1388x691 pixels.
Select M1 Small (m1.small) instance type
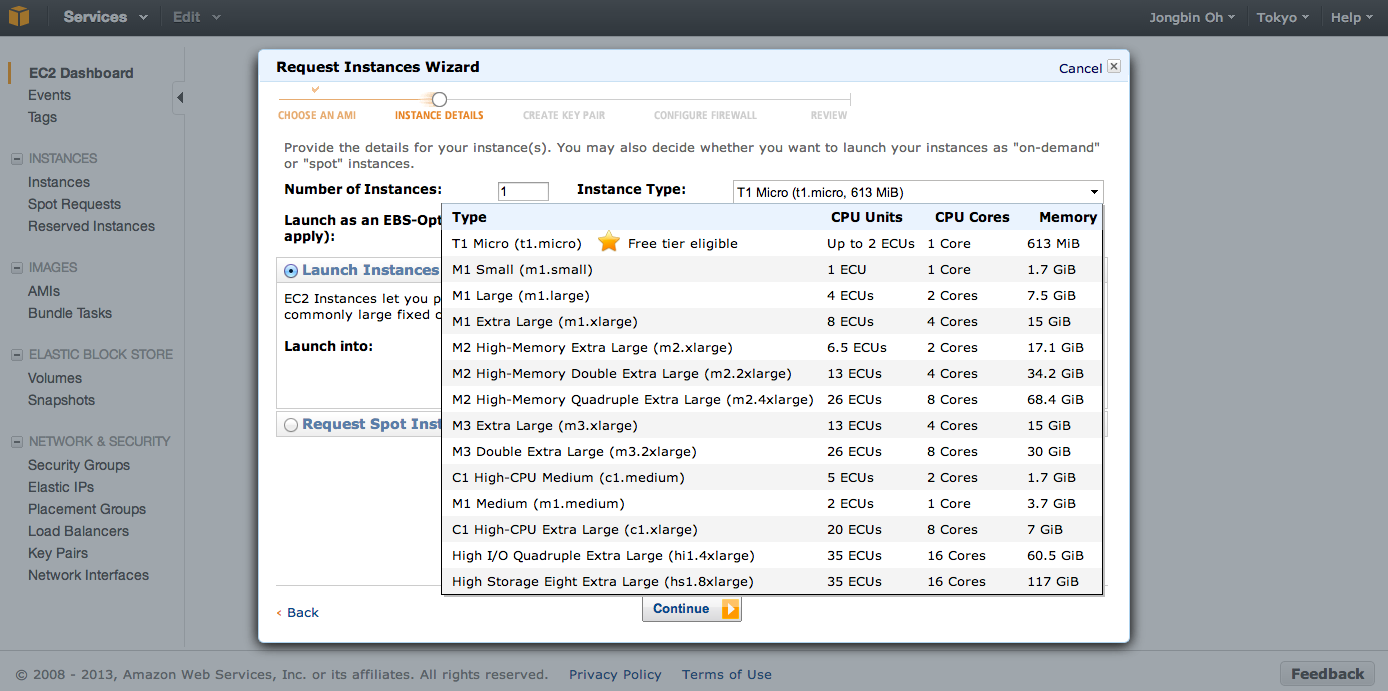click(772, 269)
